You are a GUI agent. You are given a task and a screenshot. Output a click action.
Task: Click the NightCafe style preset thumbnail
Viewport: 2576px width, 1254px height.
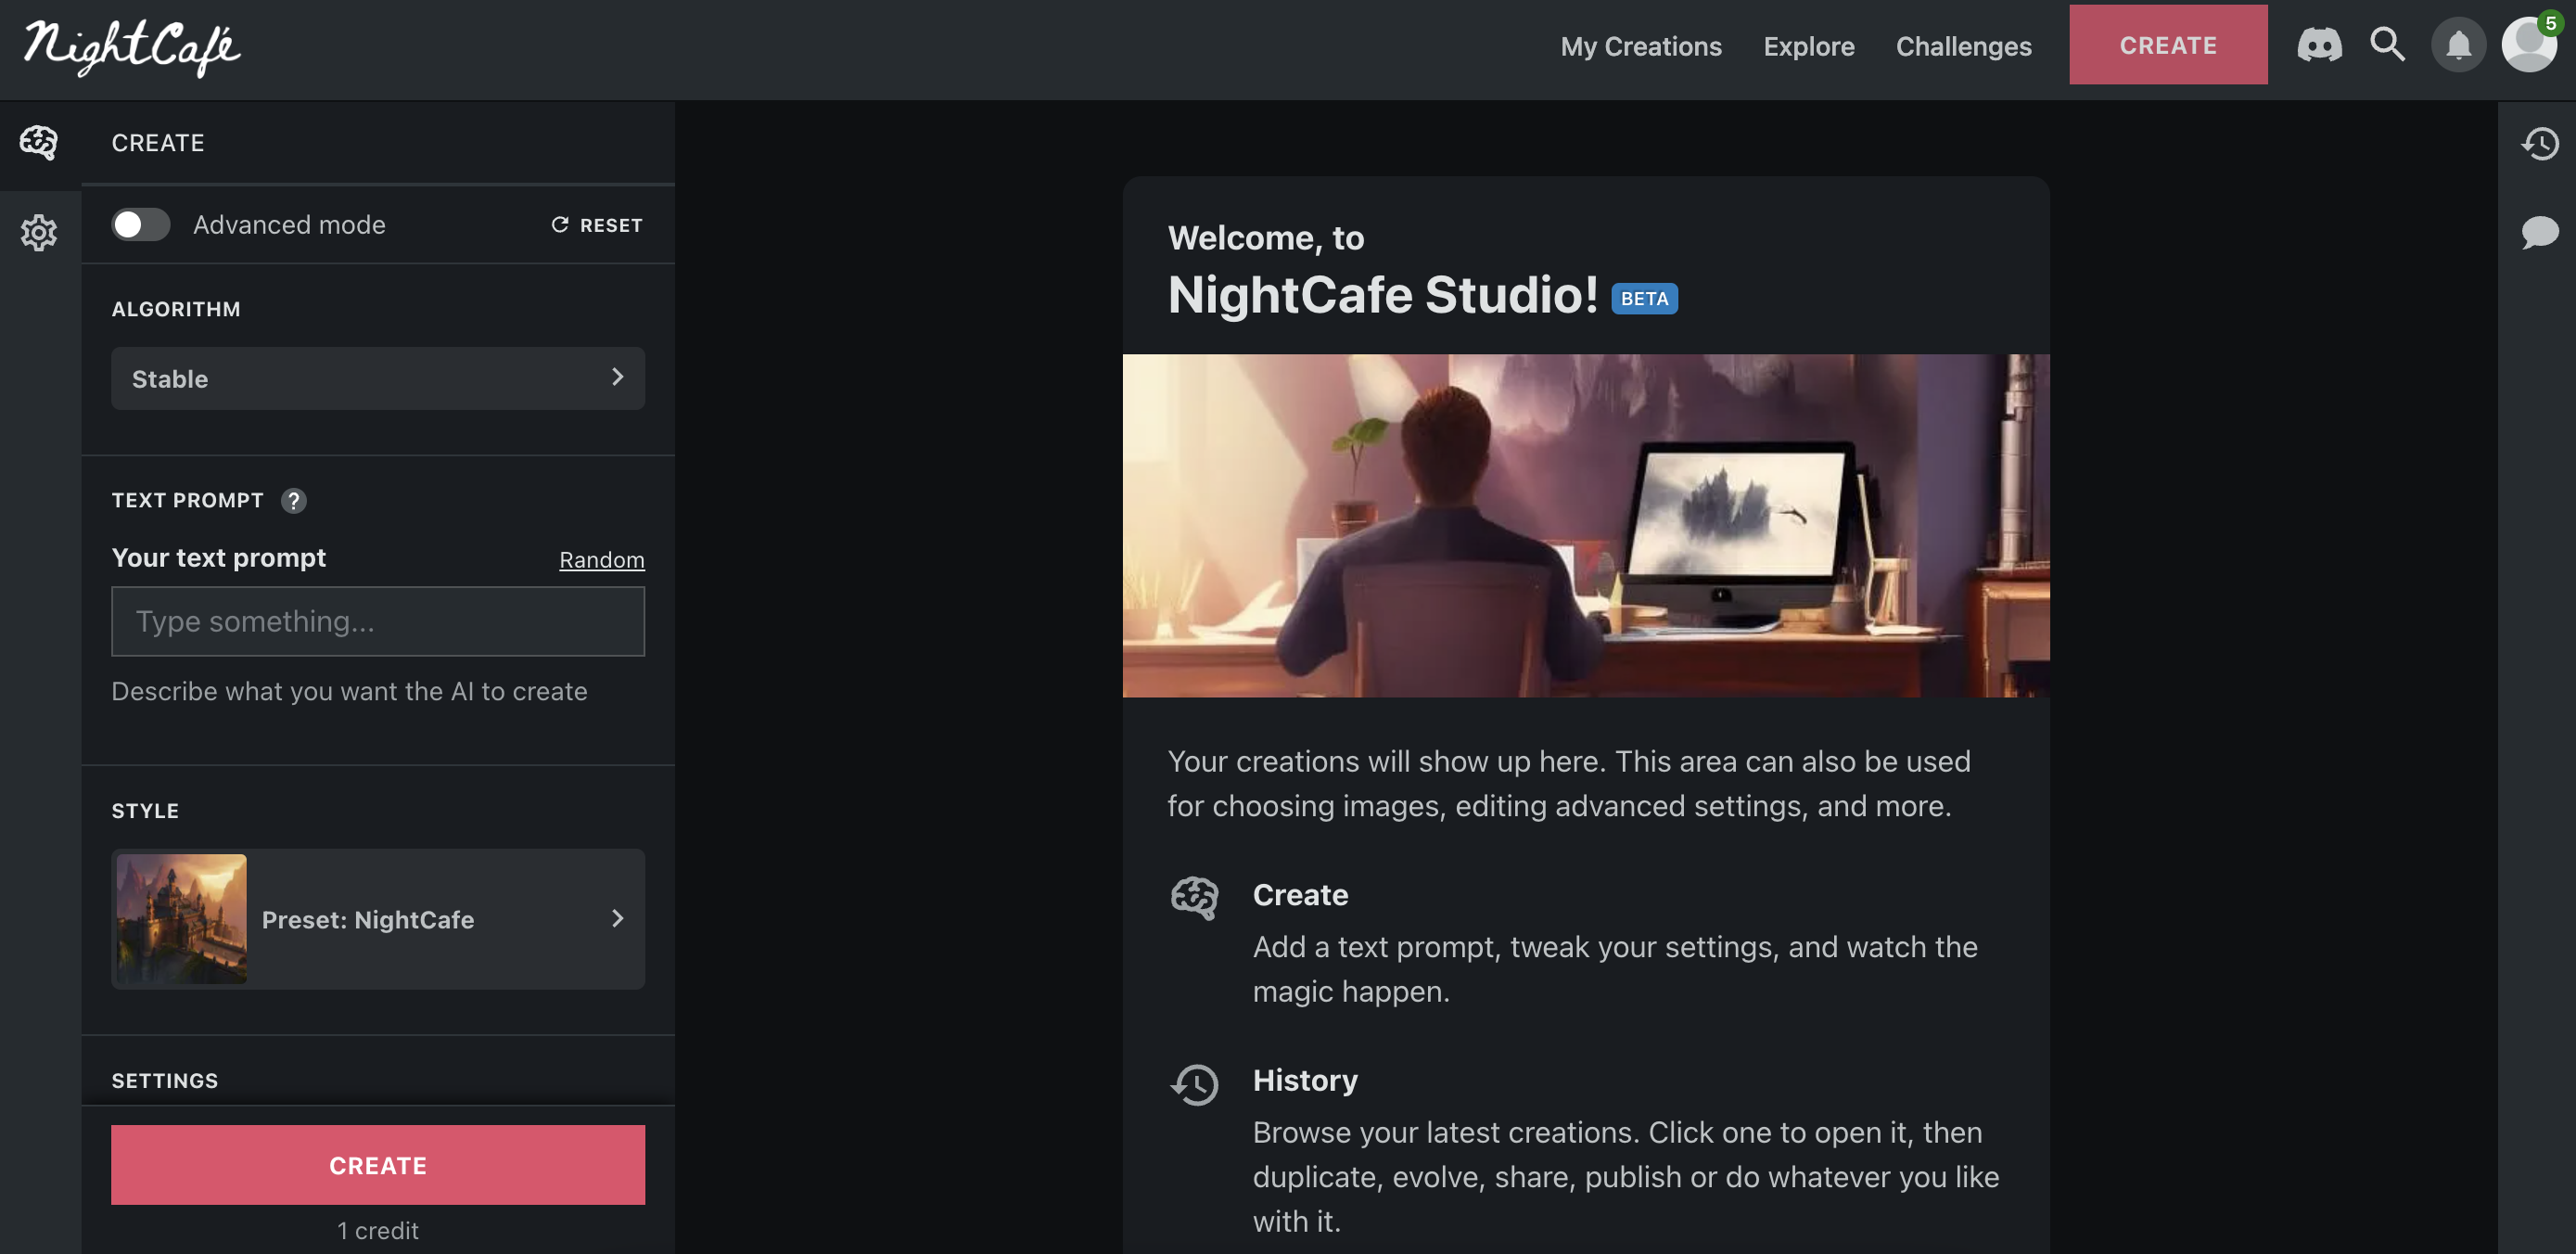pyautogui.click(x=181, y=919)
